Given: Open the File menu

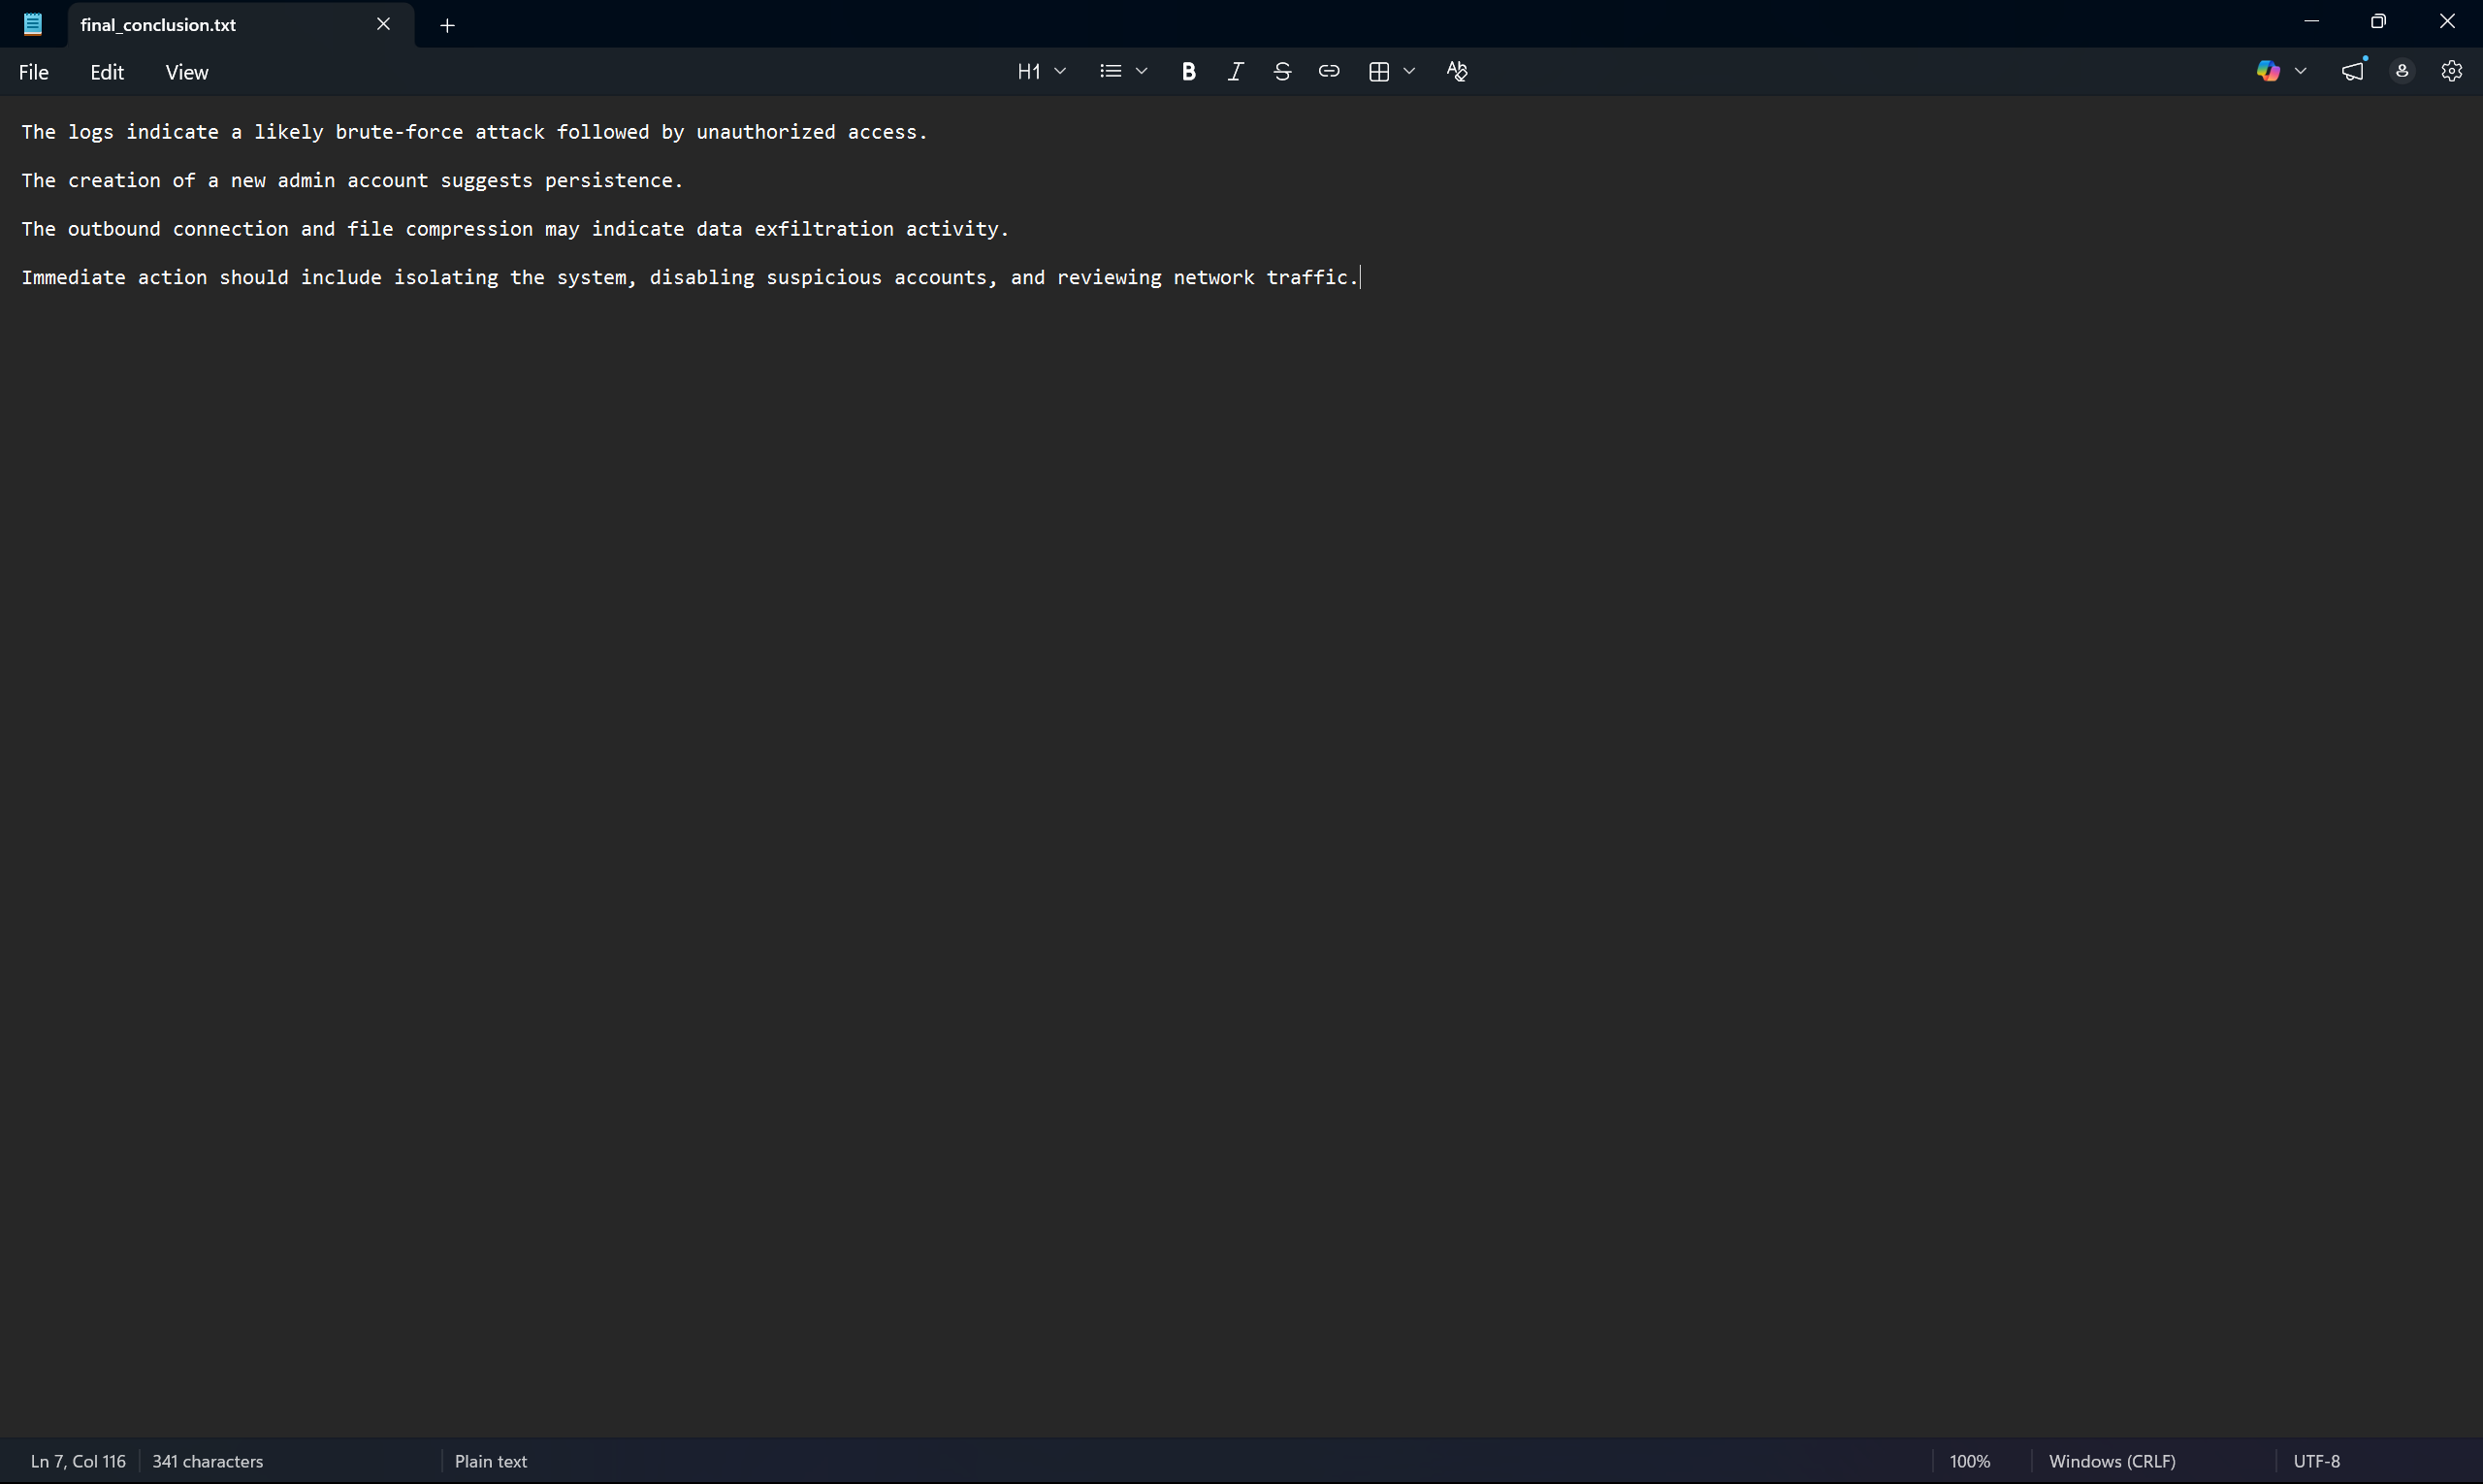Looking at the screenshot, I should coord(33,72).
